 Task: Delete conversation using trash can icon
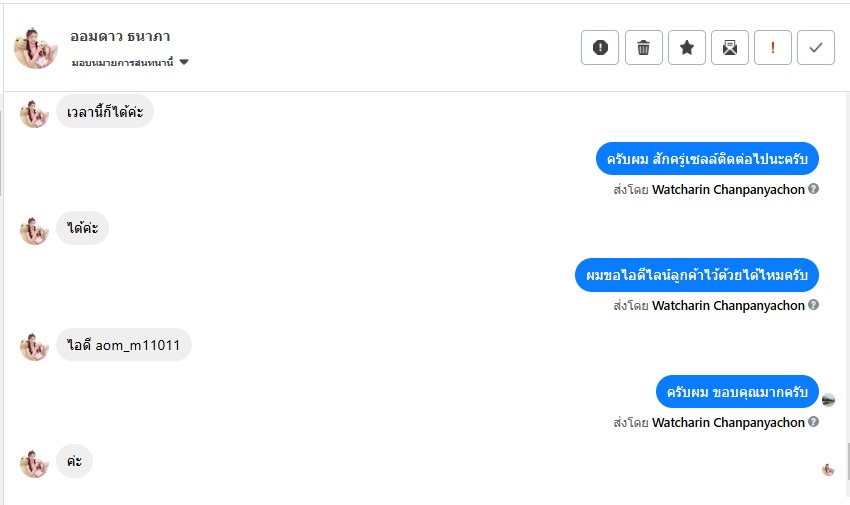coord(644,47)
